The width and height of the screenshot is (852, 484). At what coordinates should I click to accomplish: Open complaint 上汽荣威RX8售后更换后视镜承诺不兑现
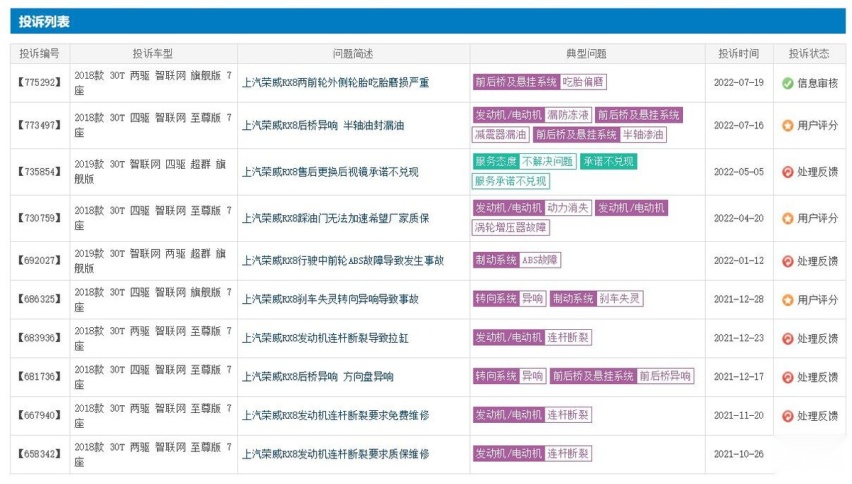click(330, 172)
